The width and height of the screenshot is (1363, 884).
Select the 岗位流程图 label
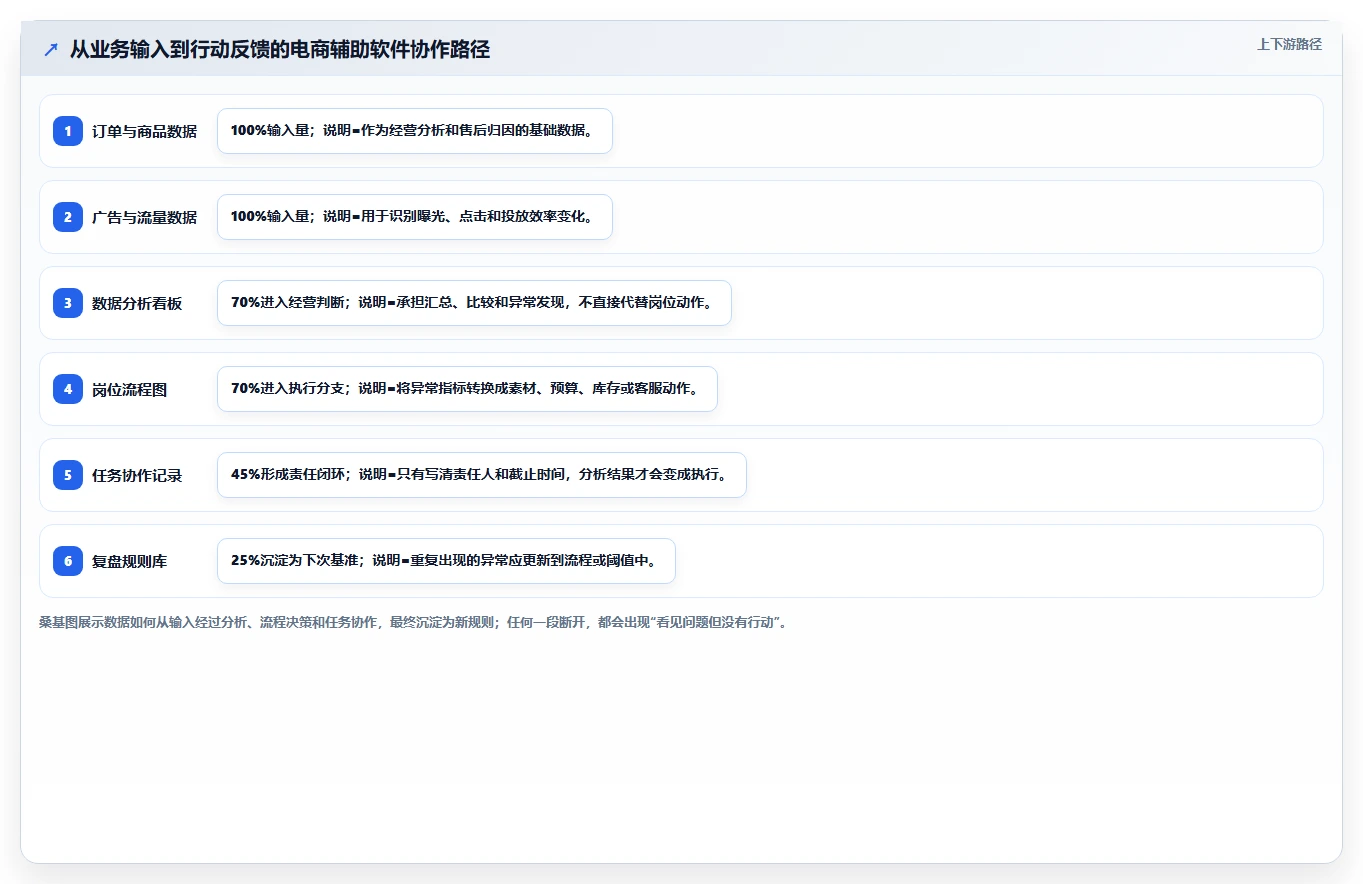pos(129,389)
